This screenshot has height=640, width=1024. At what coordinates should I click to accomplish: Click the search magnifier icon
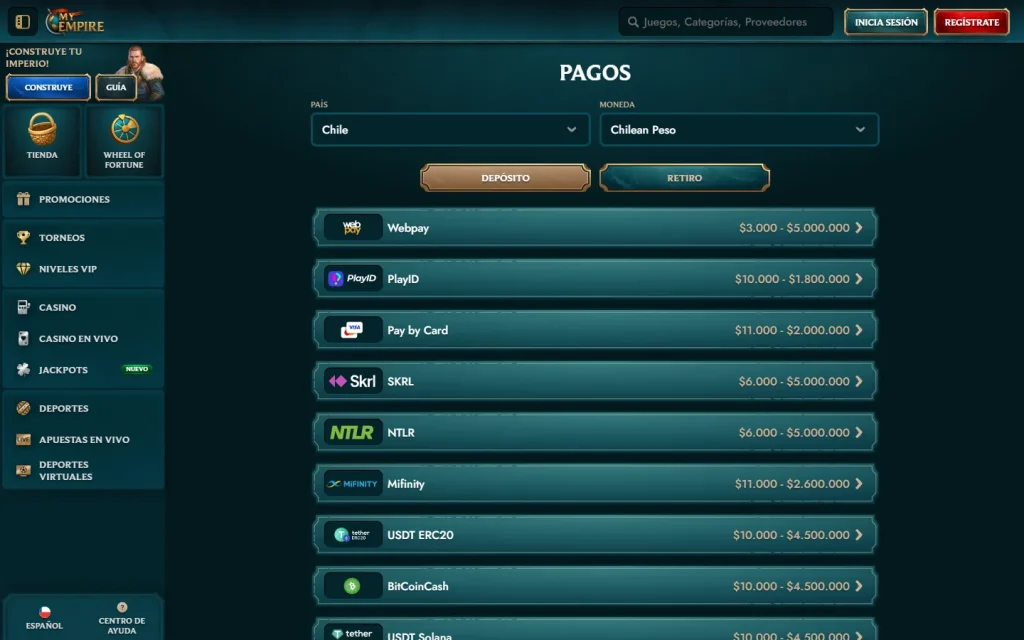click(x=633, y=22)
